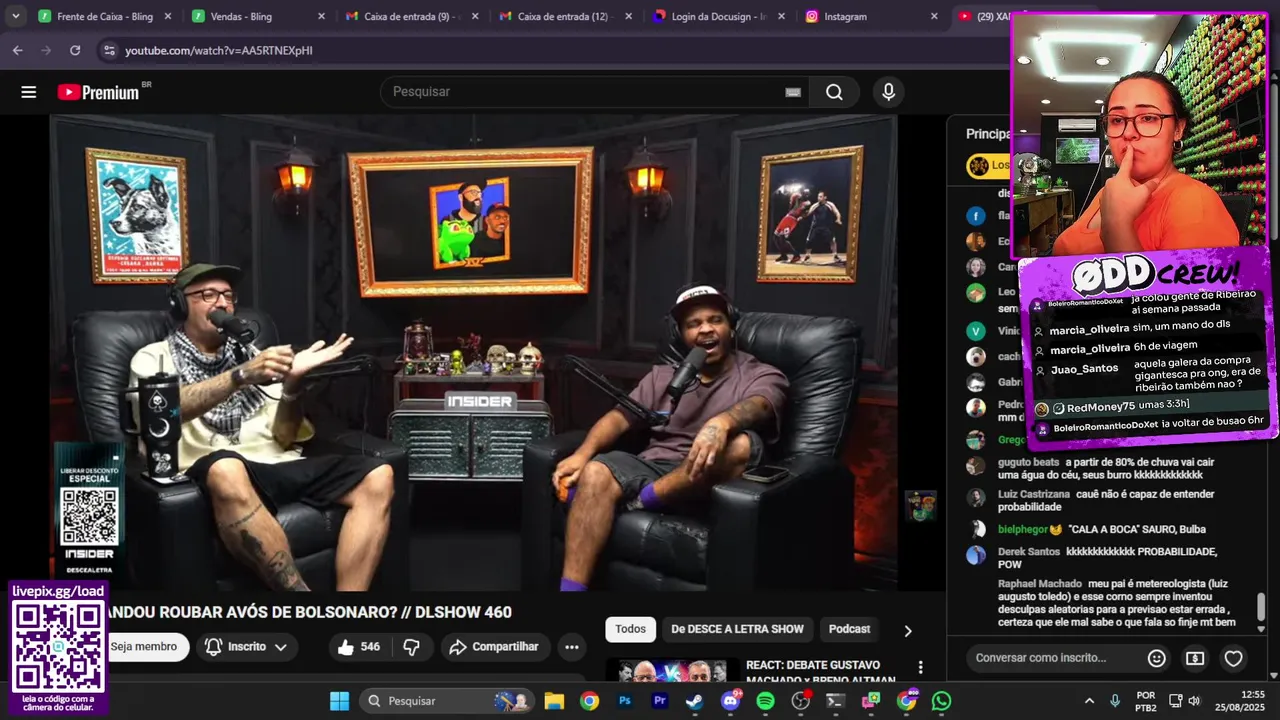Viewport: 1280px width, 720px height.
Task: Open Premiere Pro from the taskbar
Action: [x=660, y=701]
